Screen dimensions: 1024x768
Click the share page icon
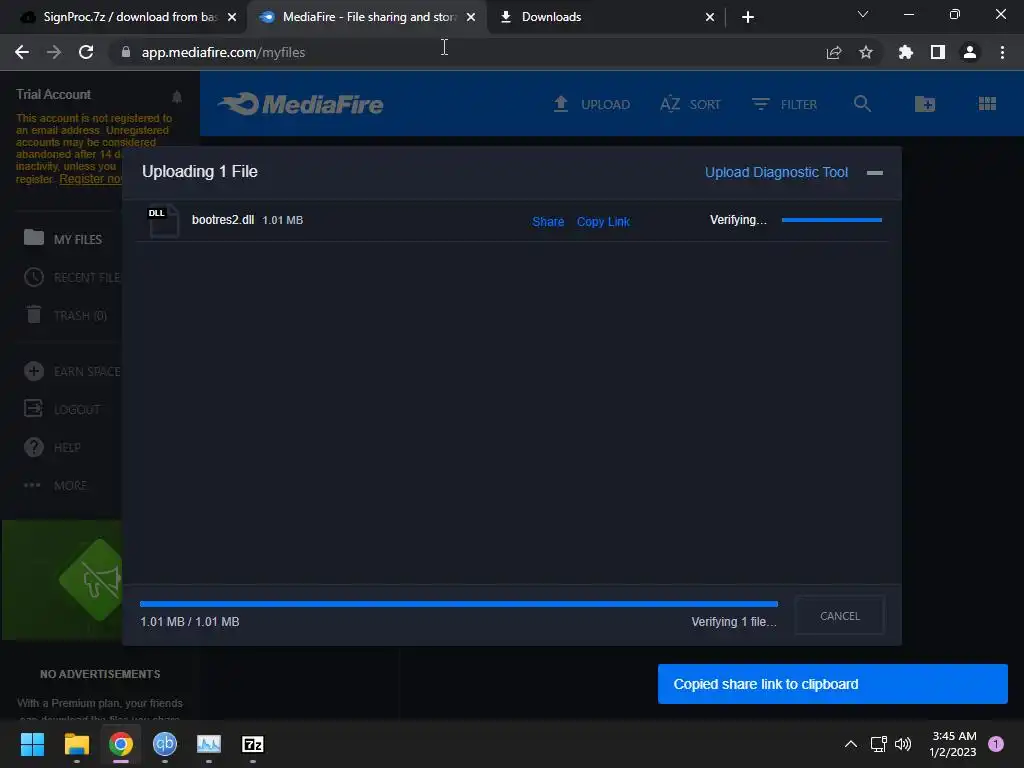coord(834,52)
